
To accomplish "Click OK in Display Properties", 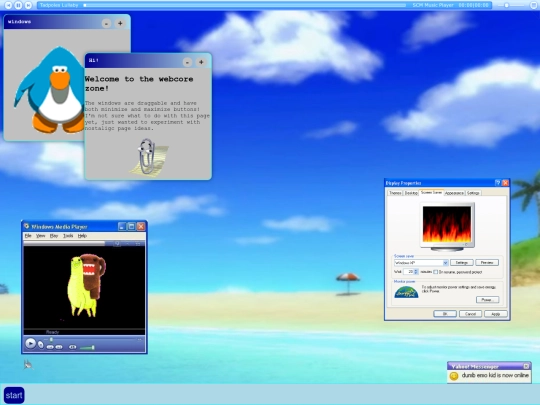I will [445, 314].
